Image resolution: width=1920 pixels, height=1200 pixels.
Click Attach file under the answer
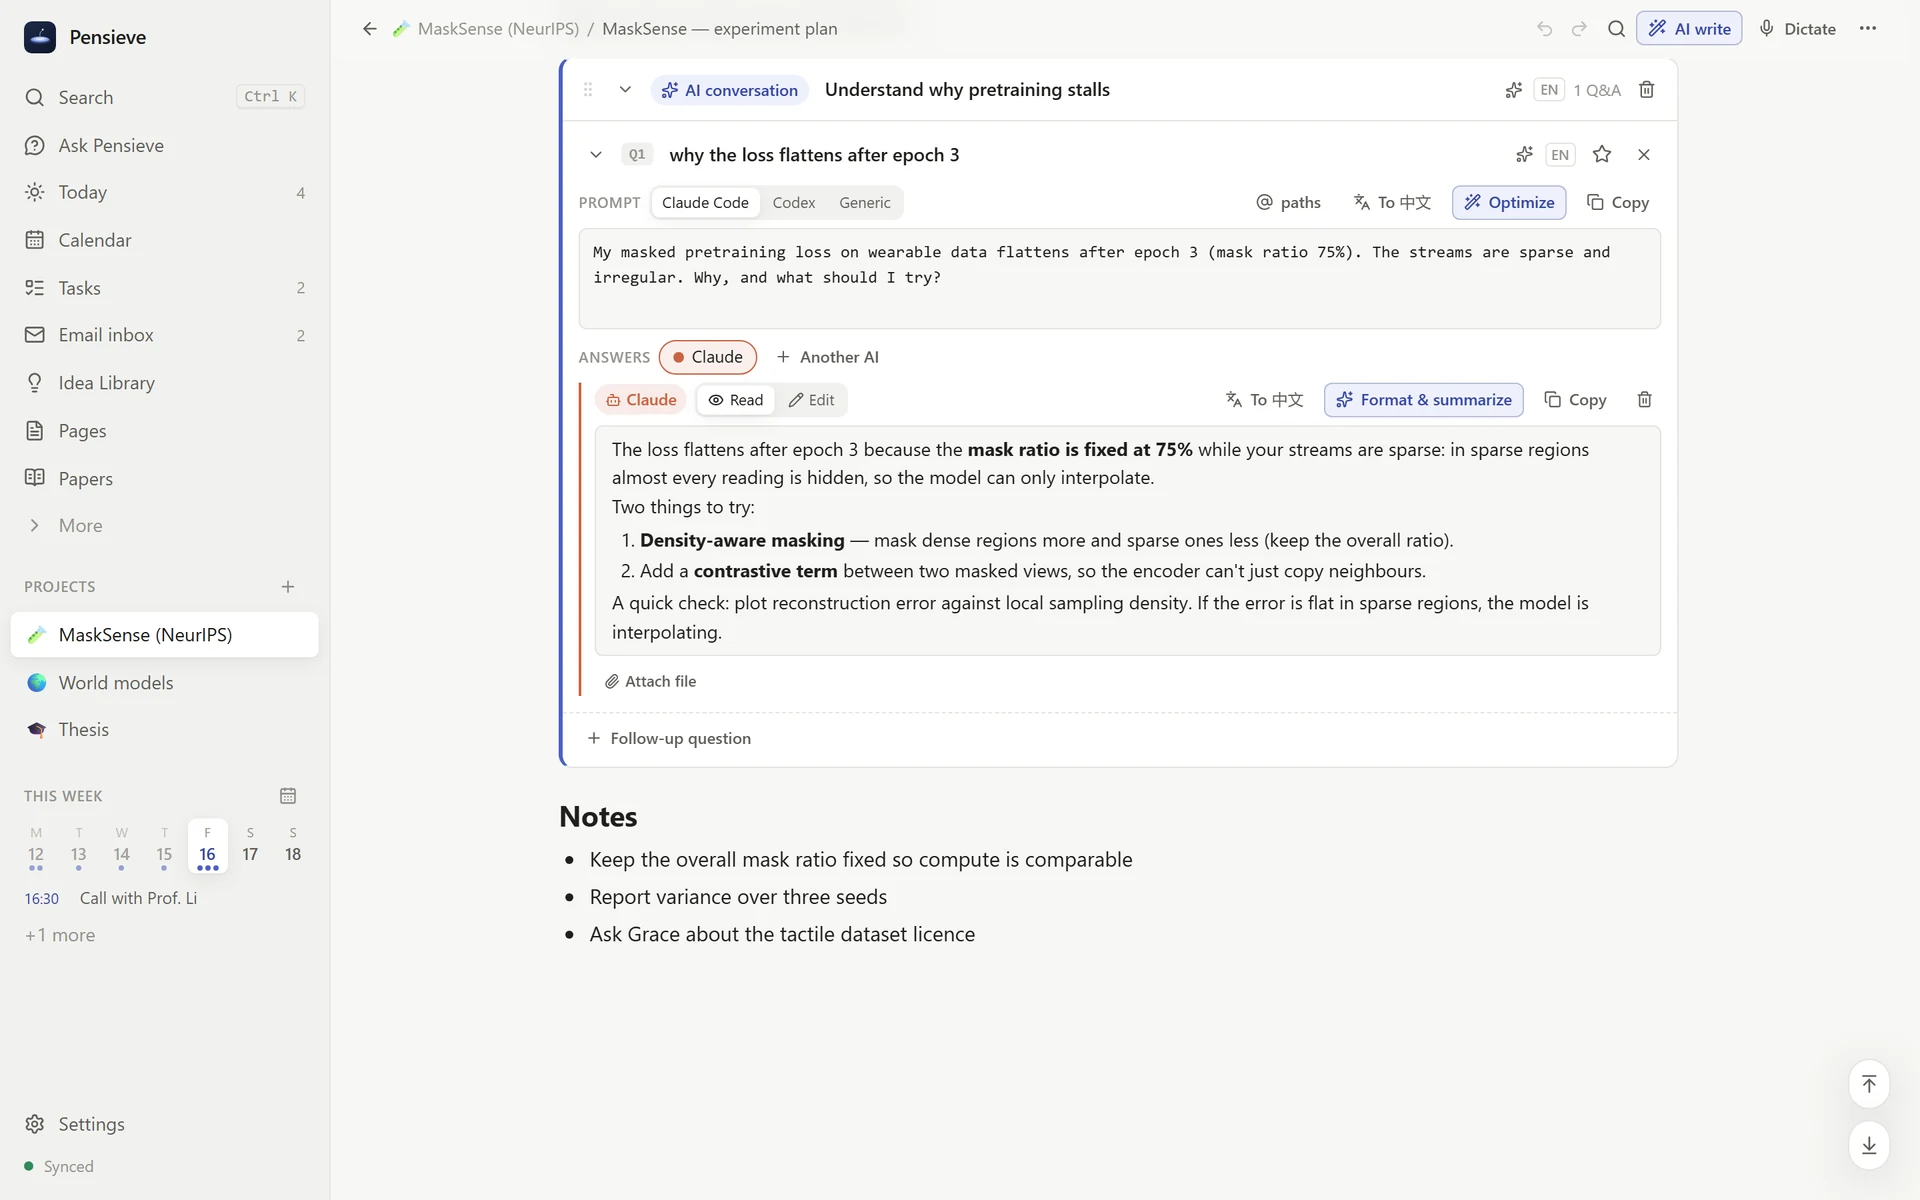tap(651, 682)
